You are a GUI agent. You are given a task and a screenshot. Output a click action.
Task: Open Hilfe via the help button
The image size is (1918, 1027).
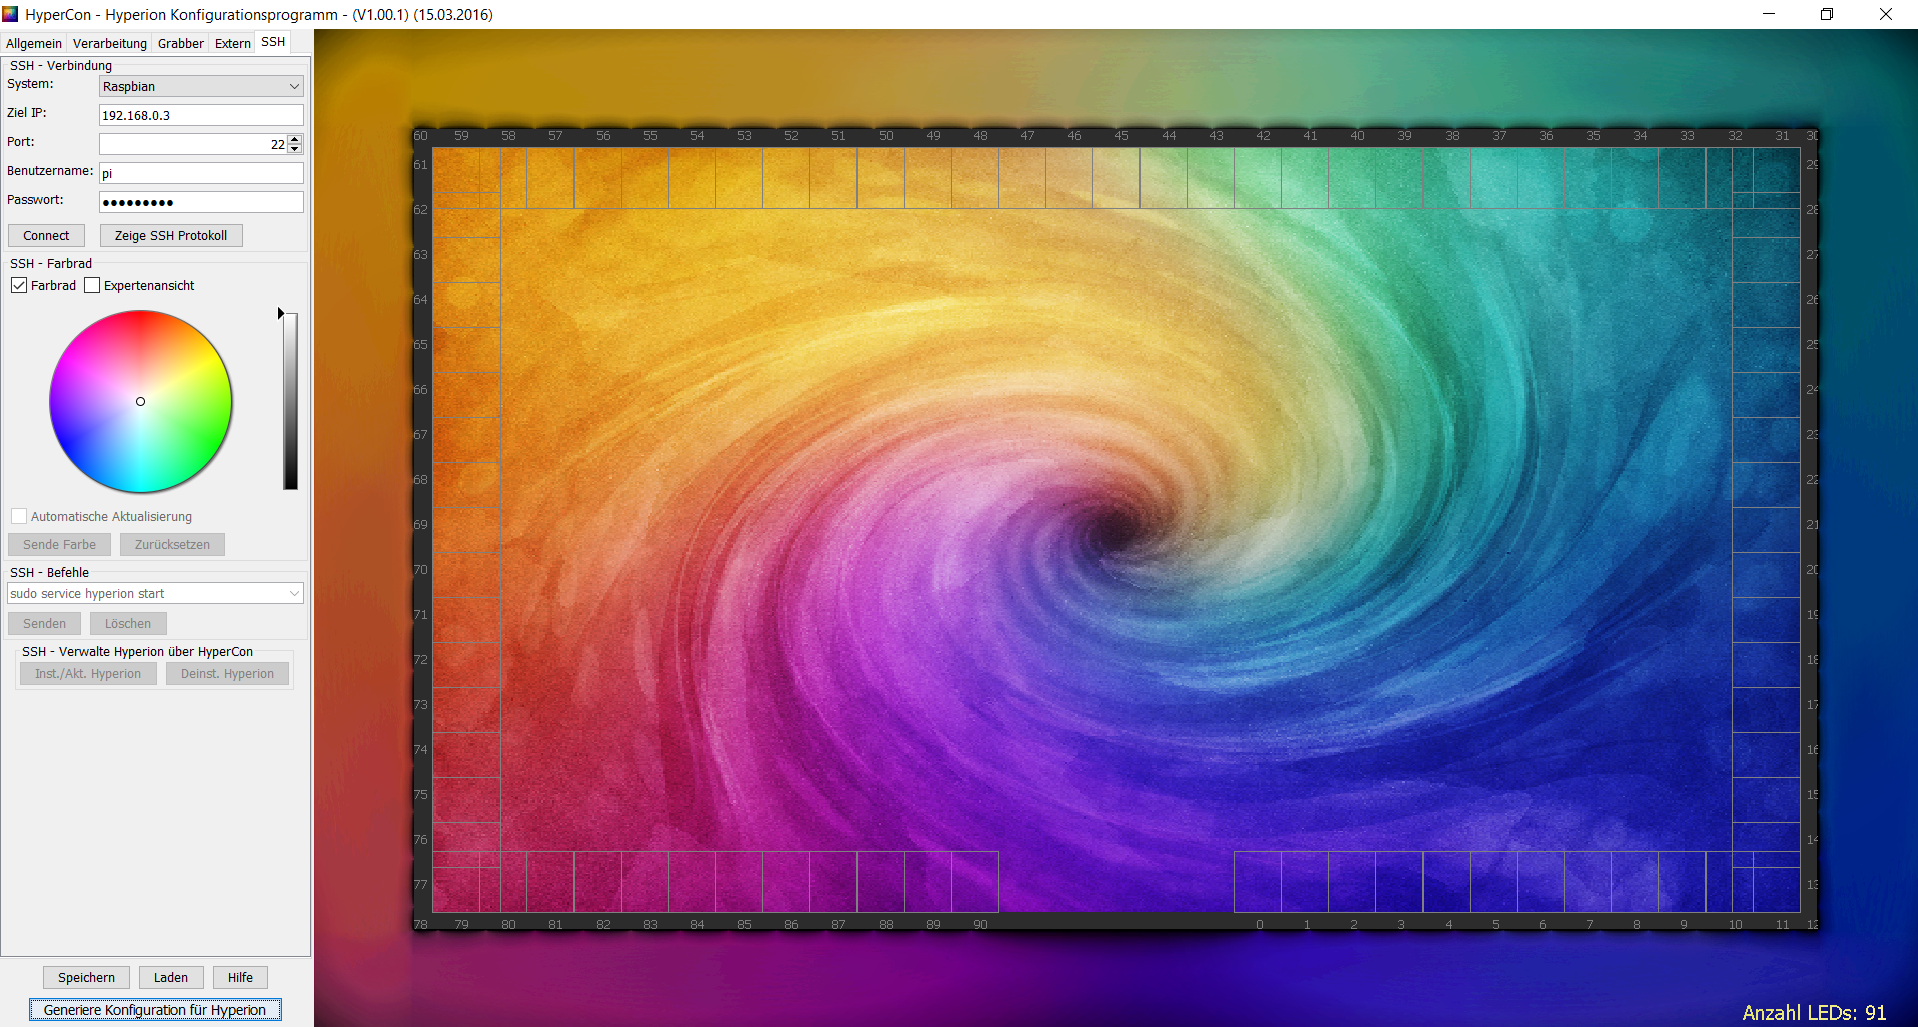[240, 978]
